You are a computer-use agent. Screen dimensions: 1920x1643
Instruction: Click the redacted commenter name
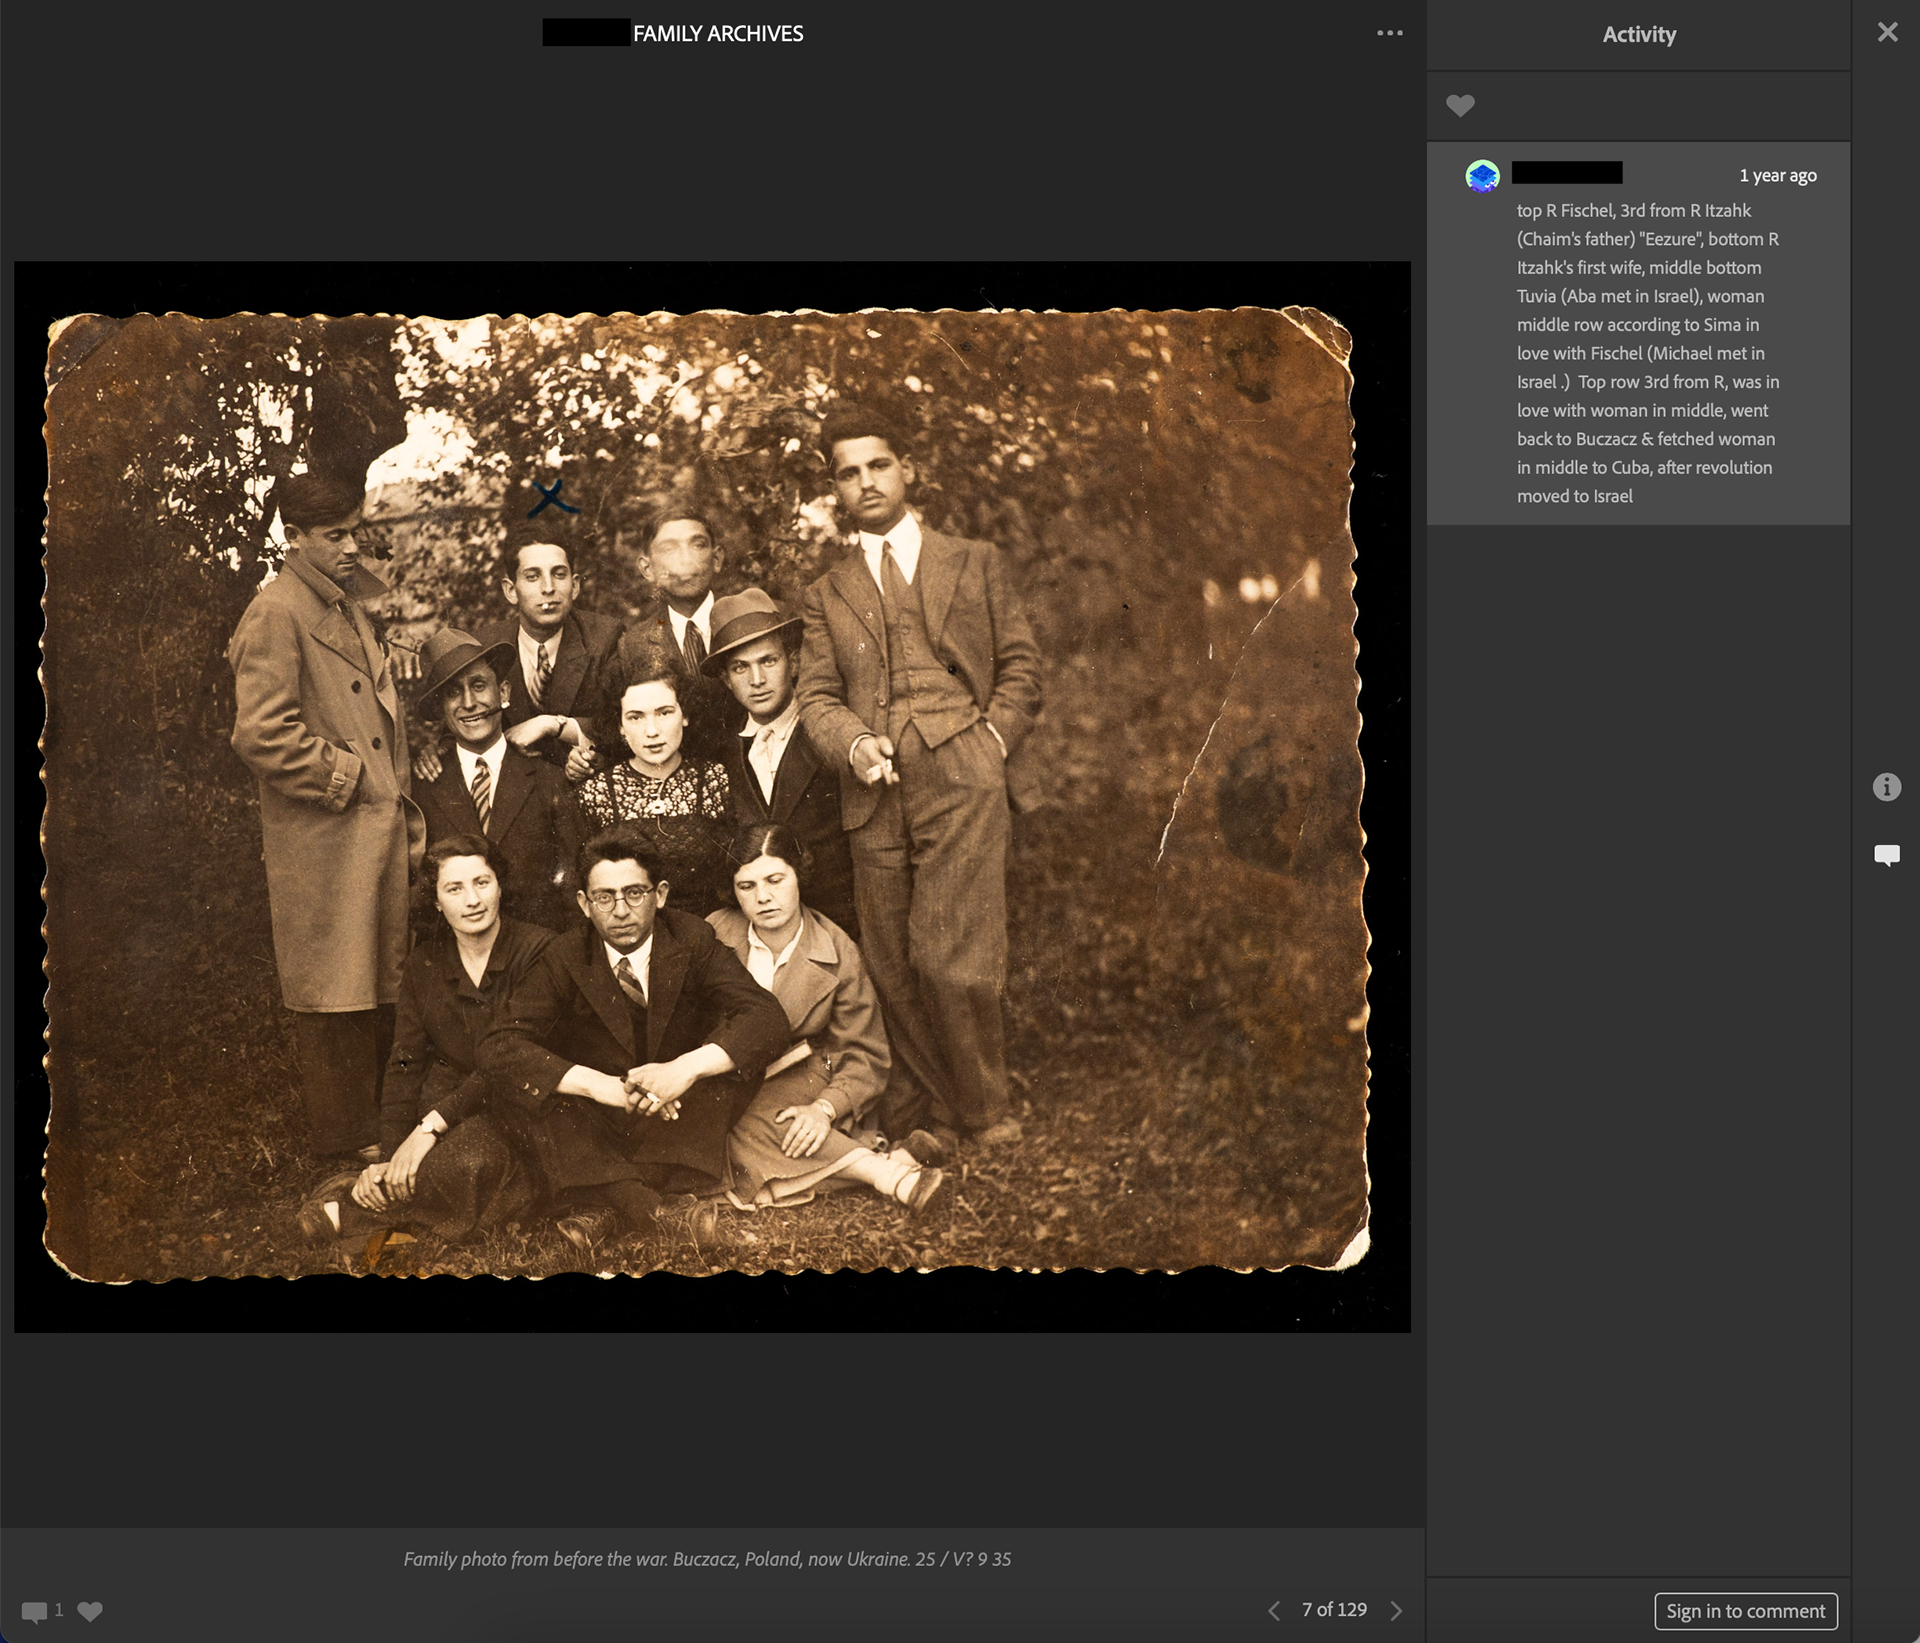coord(1566,173)
